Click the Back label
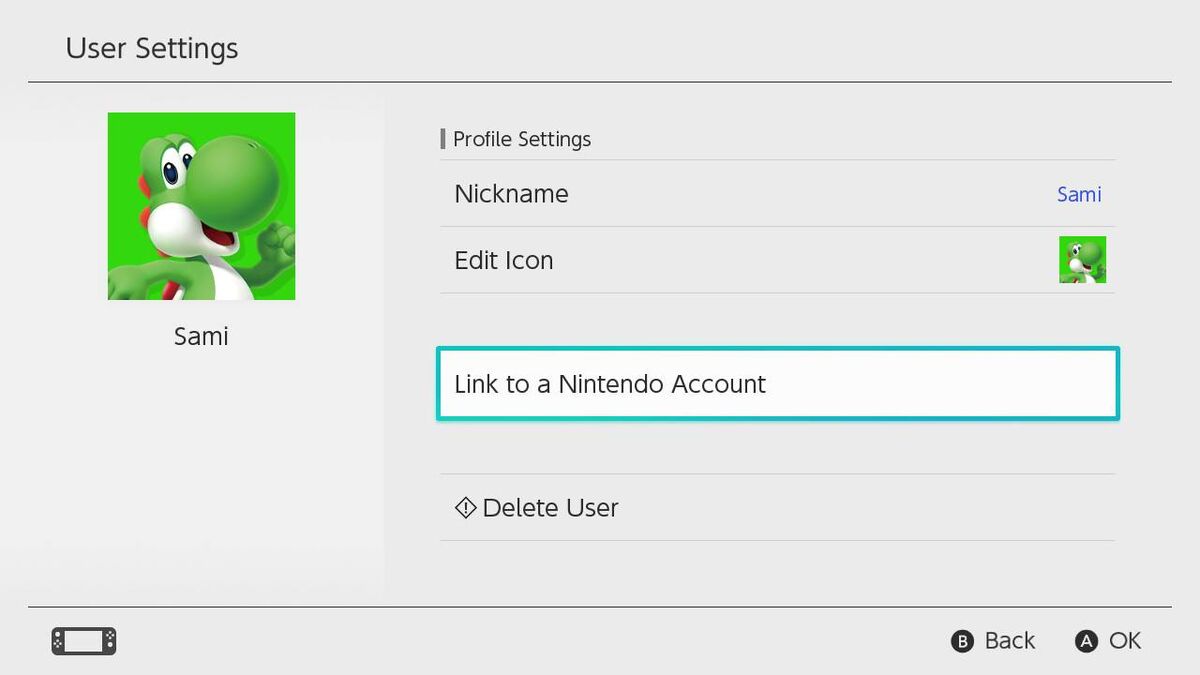1200x675 pixels. click(x=1009, y=641)
